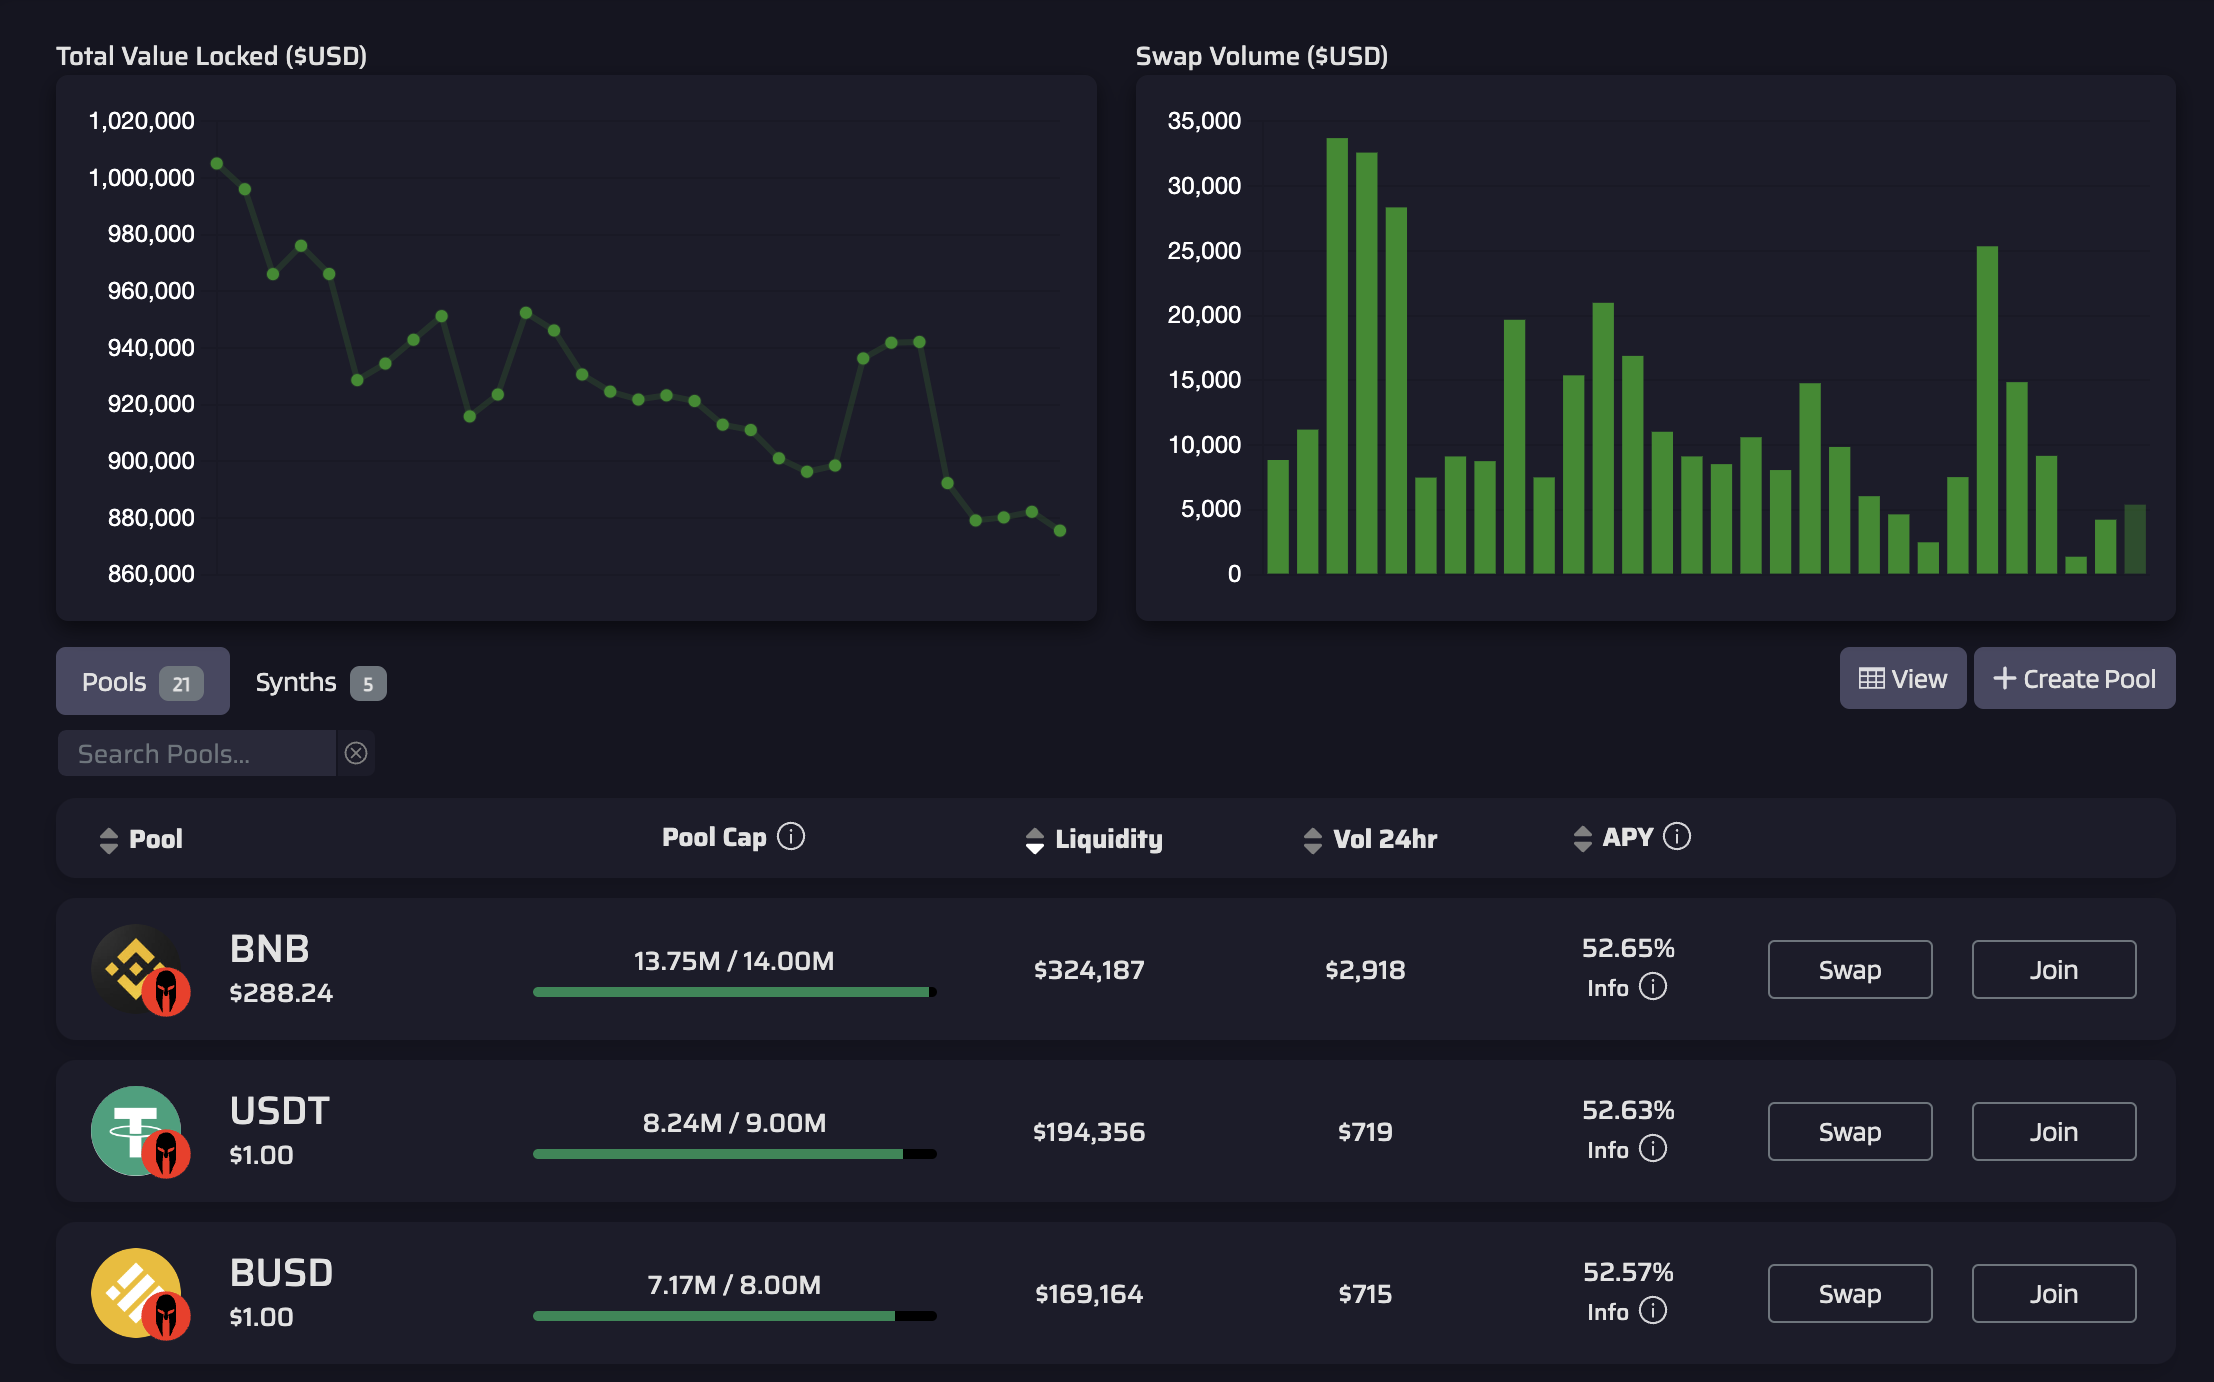
Task: Click USDT APY value 52.63%
Action: pyautogui.click(x=1628, y=1110)
